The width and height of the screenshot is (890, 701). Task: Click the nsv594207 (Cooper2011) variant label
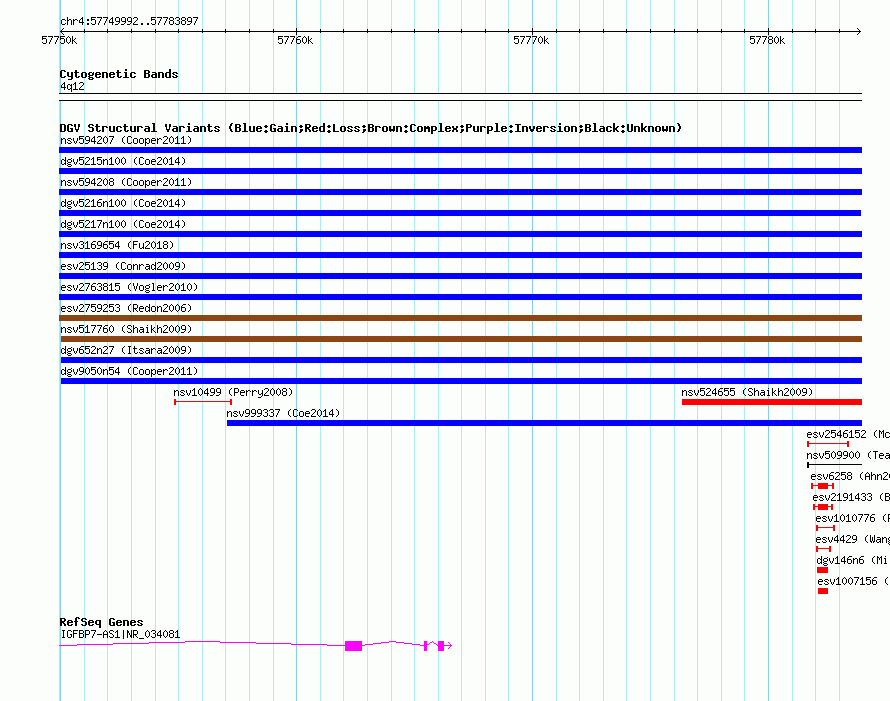point(126,140)
